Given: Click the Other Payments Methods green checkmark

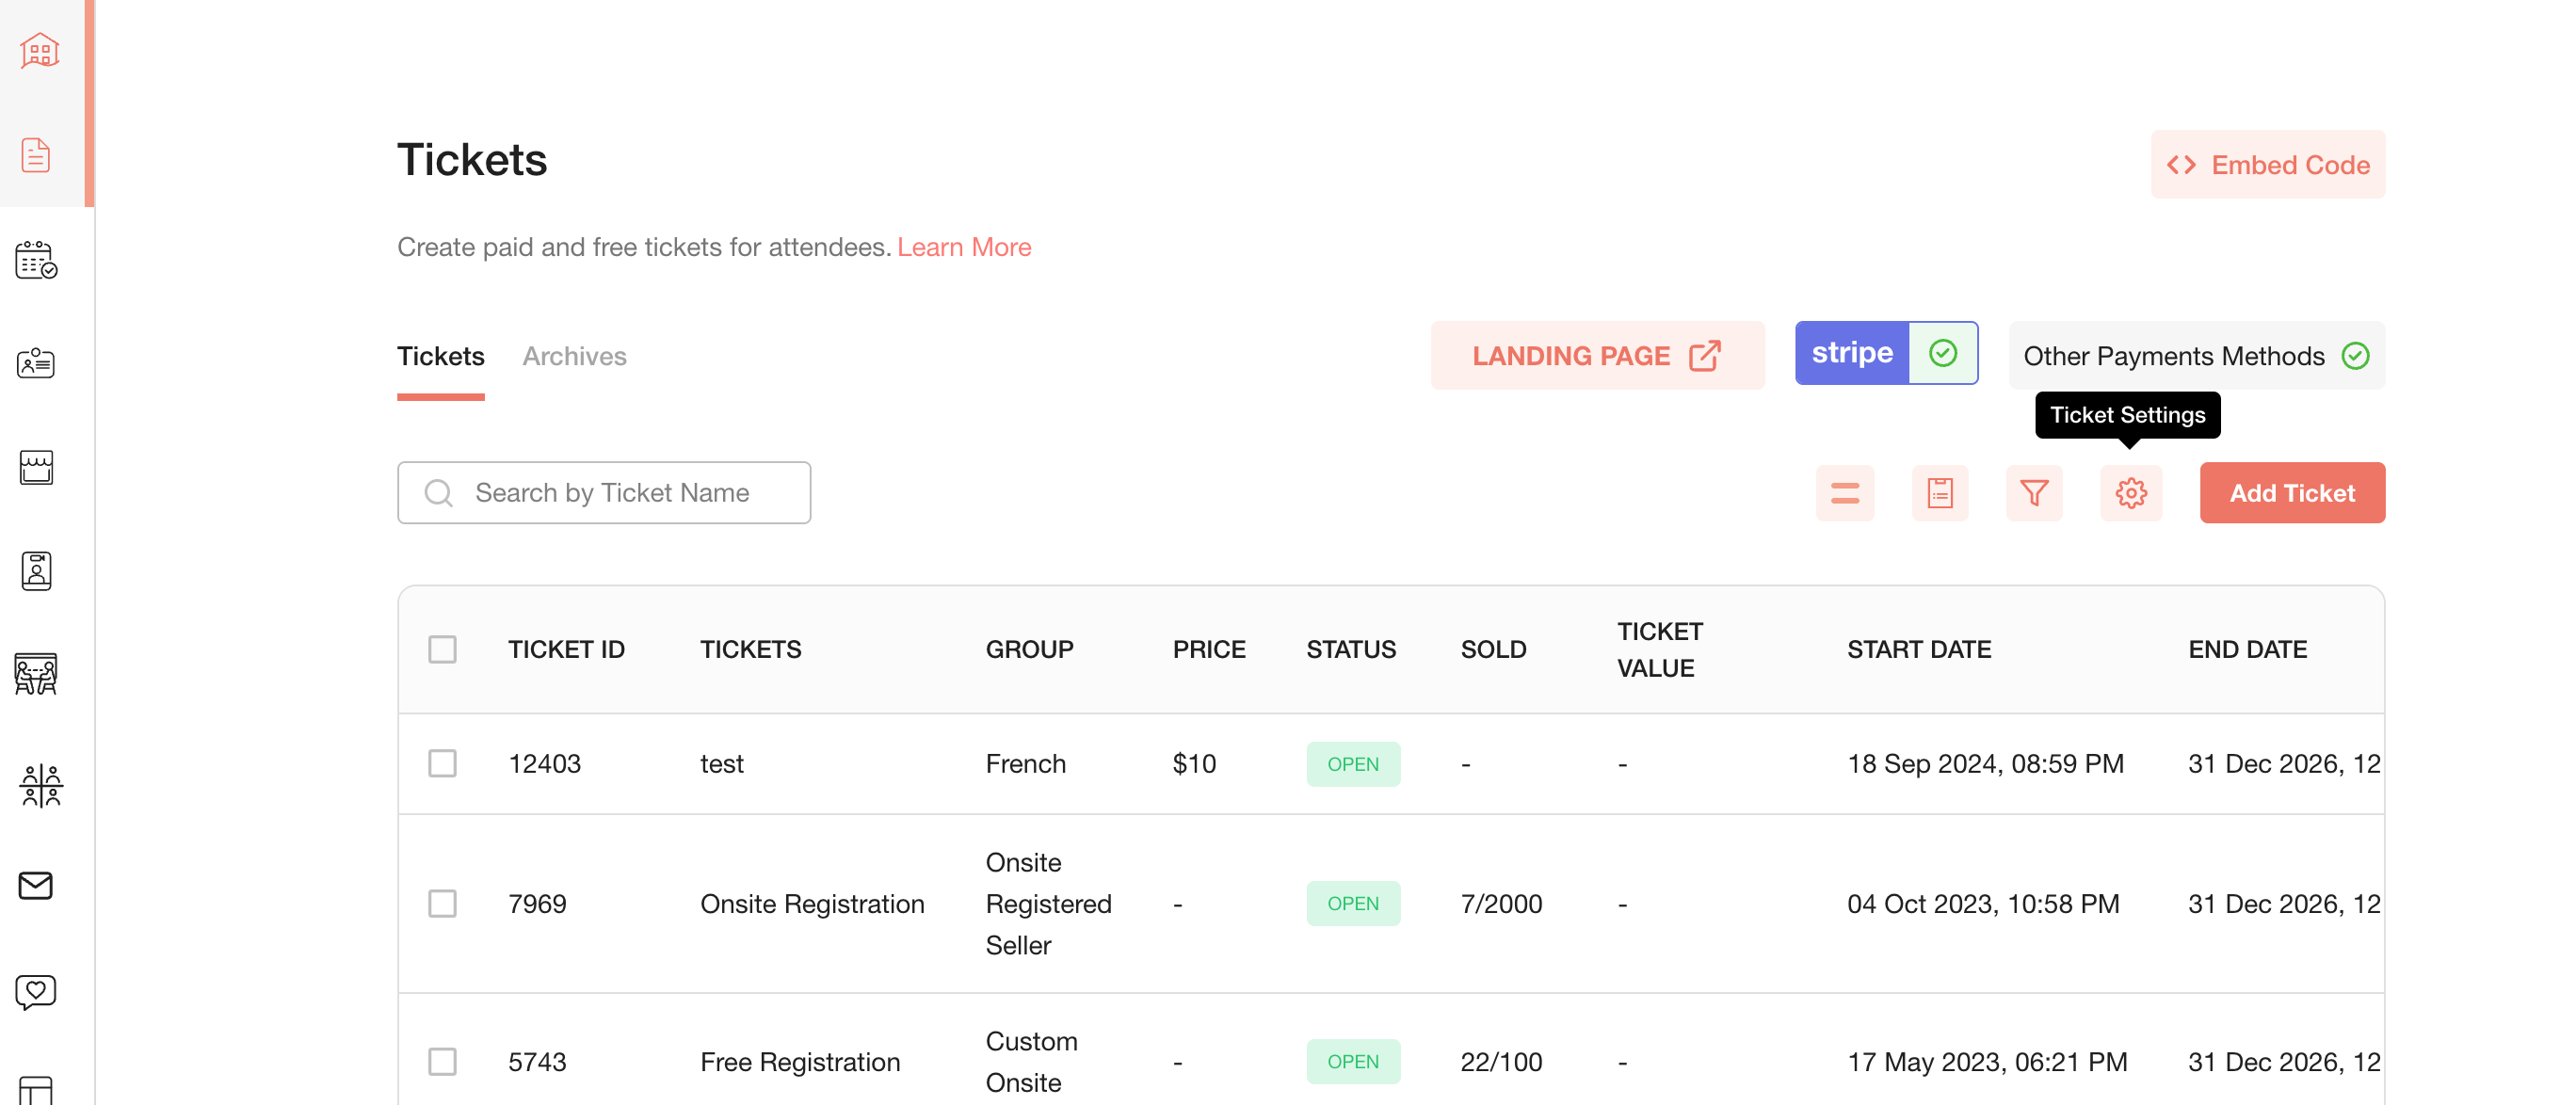Looking at the screenshot, I should 2355,355.
